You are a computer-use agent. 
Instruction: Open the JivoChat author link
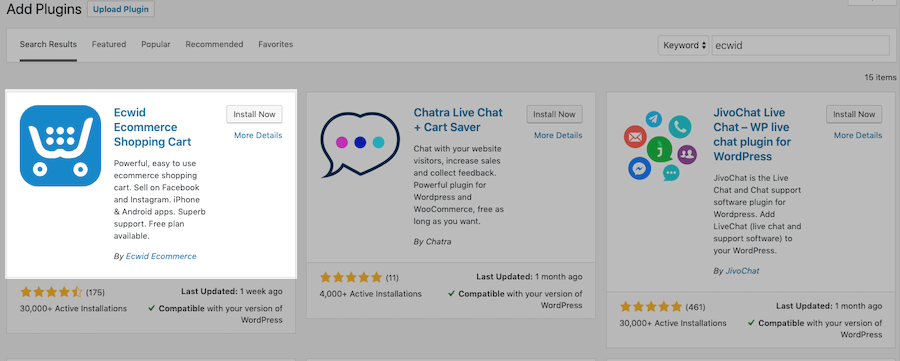click(742, 270)
